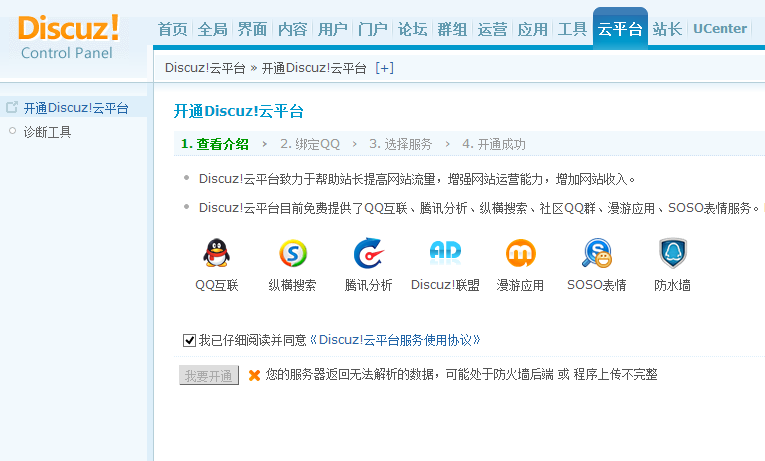Screen dimensions: 765x461
Task: Open the Discuz!云平台服务使用协议 link
Action: (395, 340)
